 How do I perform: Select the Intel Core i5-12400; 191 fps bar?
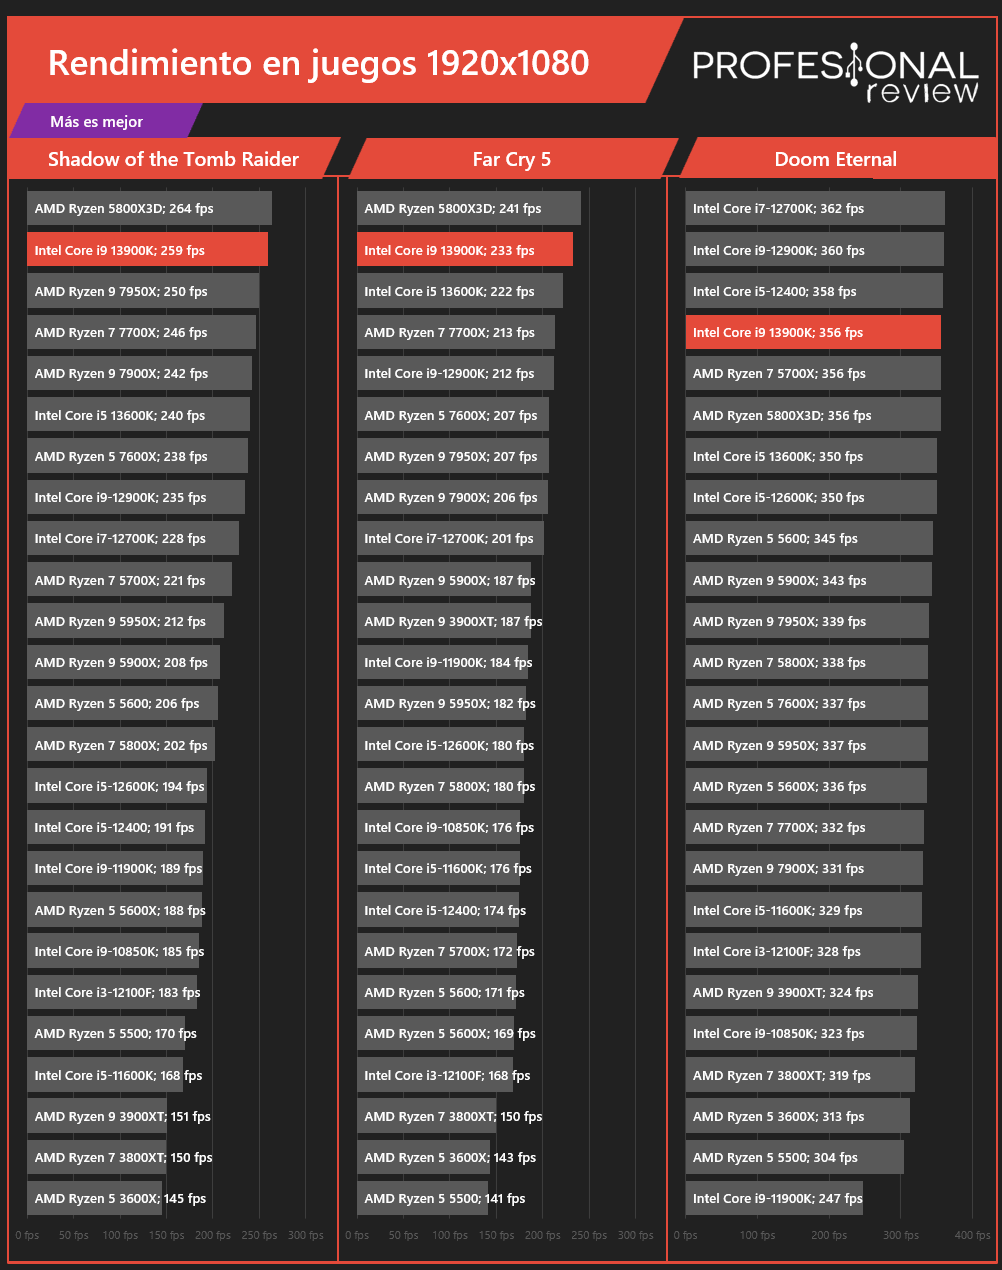pyautogui.click(x=116, y=827)
